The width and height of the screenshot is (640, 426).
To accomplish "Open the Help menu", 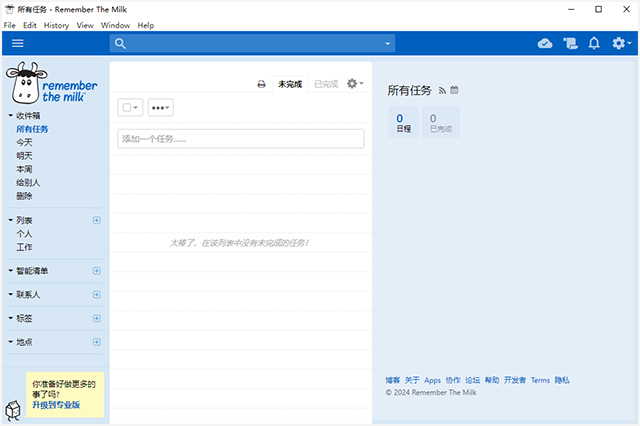I will [146, 25].
